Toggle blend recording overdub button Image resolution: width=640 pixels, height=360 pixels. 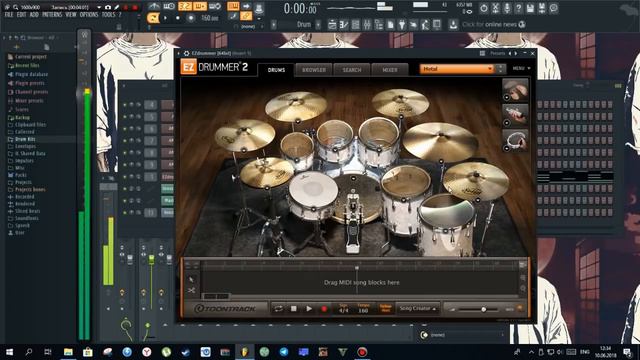[x=200, y=6]
